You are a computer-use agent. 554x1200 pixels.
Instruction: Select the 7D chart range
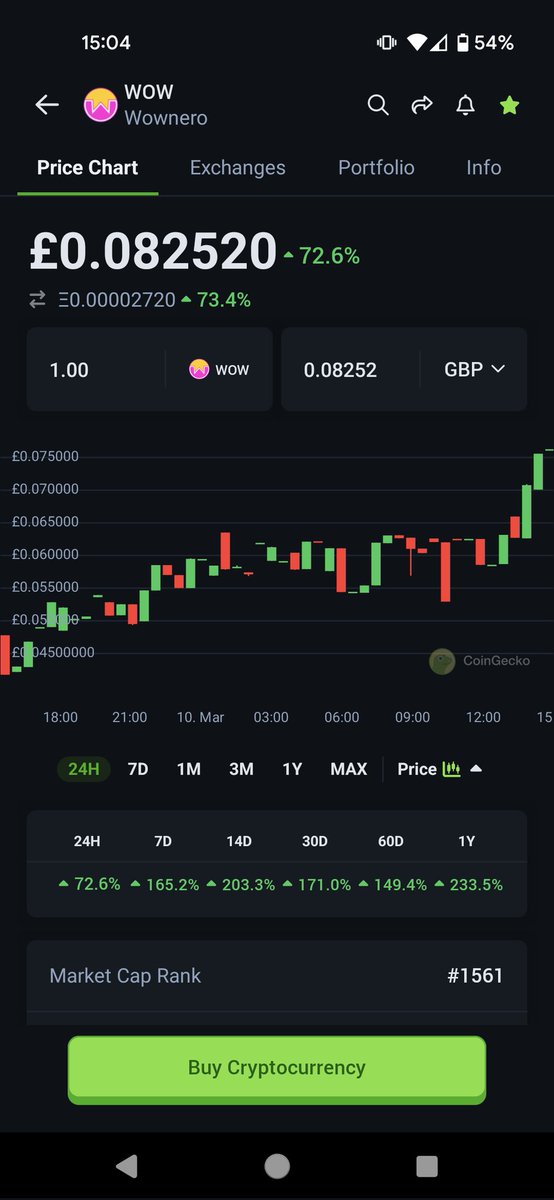click(138, 769)
